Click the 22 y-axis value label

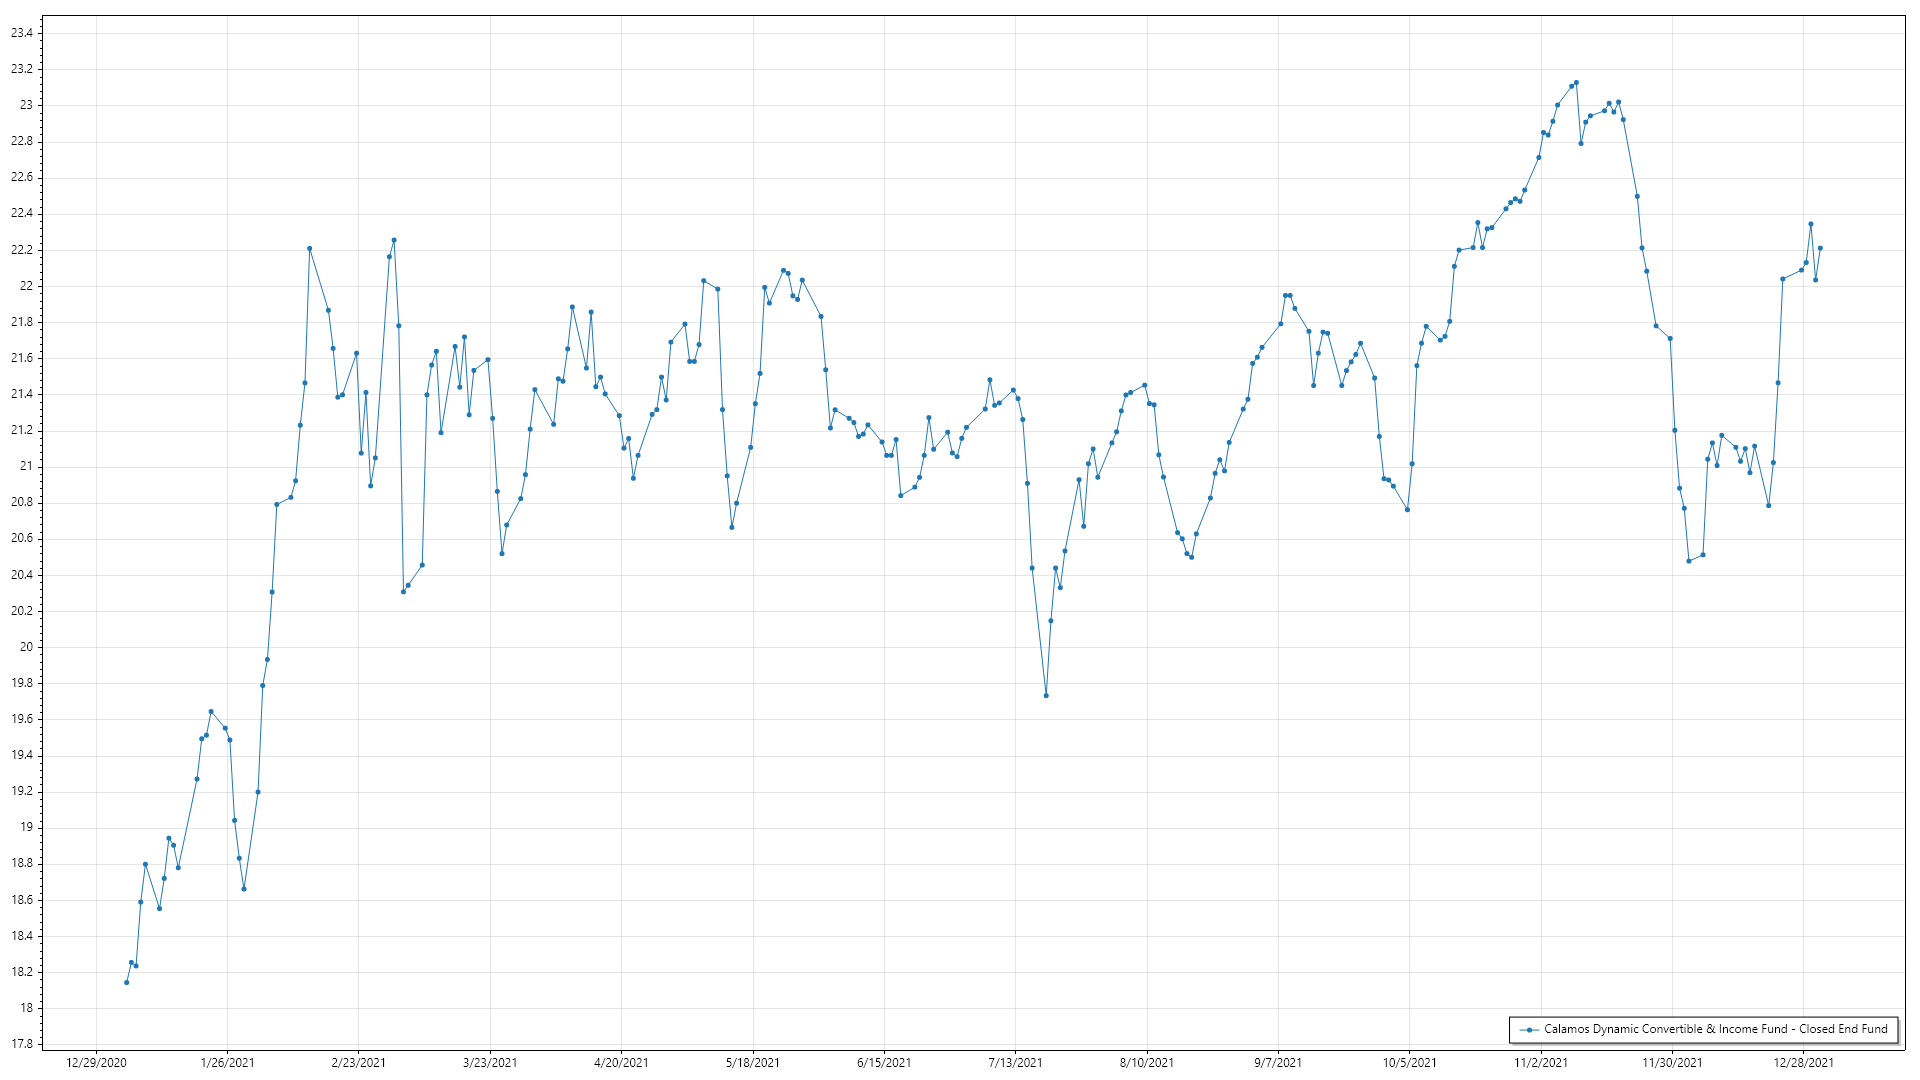coord(27,286)
